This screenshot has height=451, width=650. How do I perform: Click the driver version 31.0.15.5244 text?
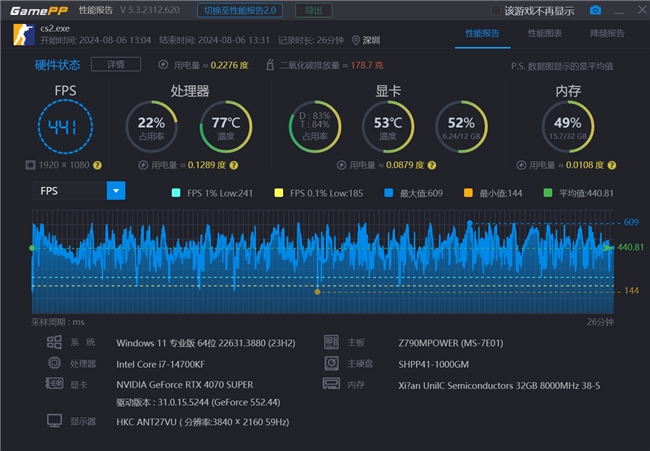click(198, 402)
